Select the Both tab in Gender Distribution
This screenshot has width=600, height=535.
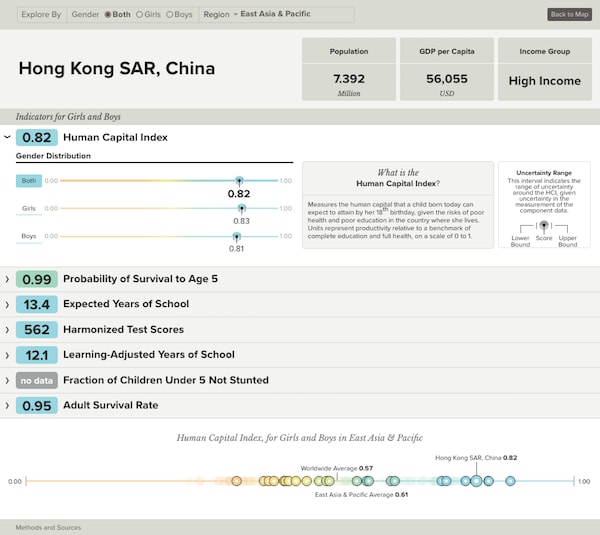29,181
